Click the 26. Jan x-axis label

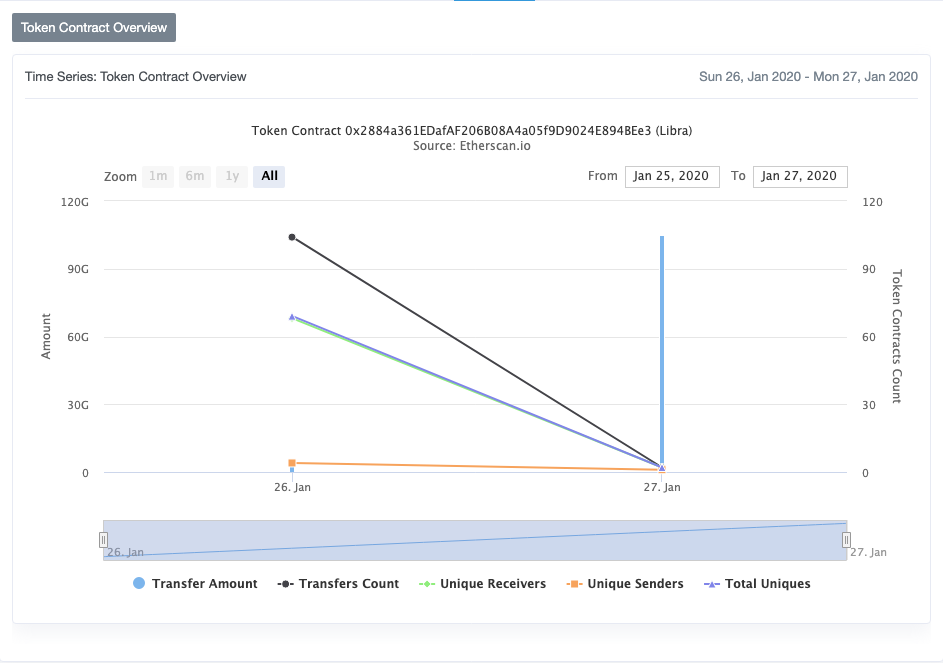(x=292, y=487)
